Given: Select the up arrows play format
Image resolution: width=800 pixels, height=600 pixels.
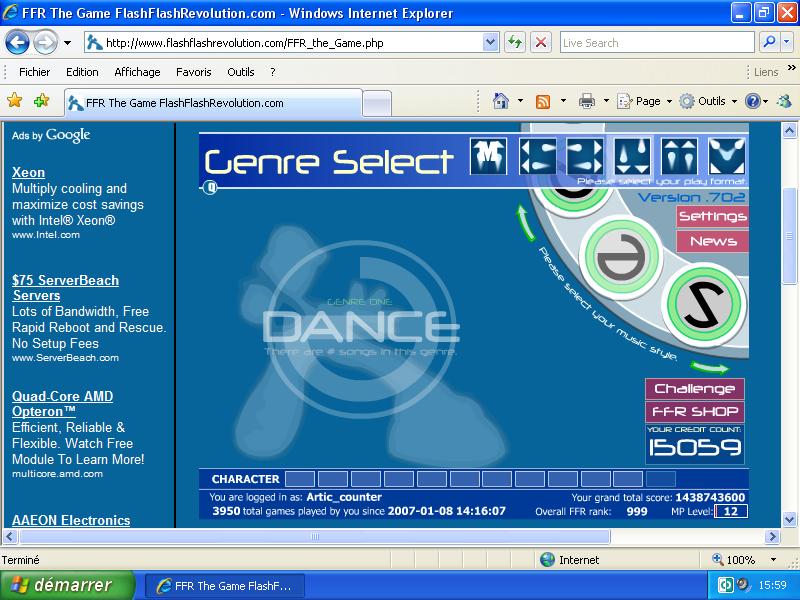Looking at the screenshot, I should click(x=680, y=156).
